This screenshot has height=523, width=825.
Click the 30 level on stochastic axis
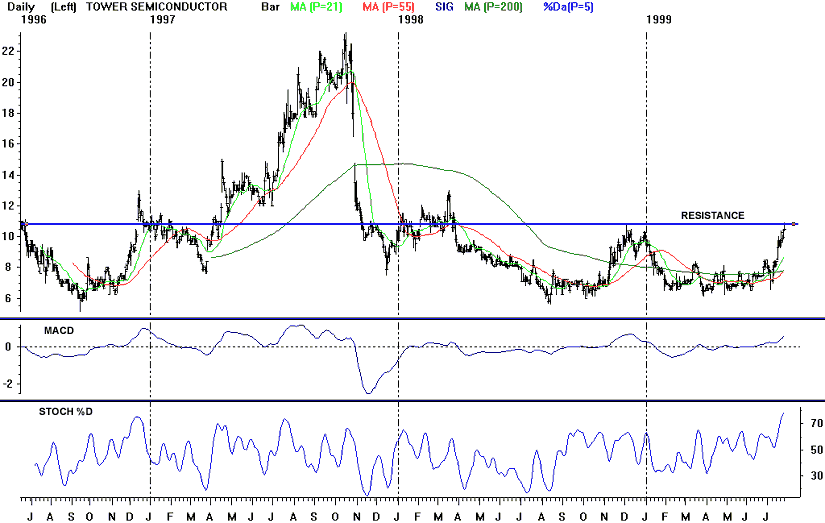(817, 476)
